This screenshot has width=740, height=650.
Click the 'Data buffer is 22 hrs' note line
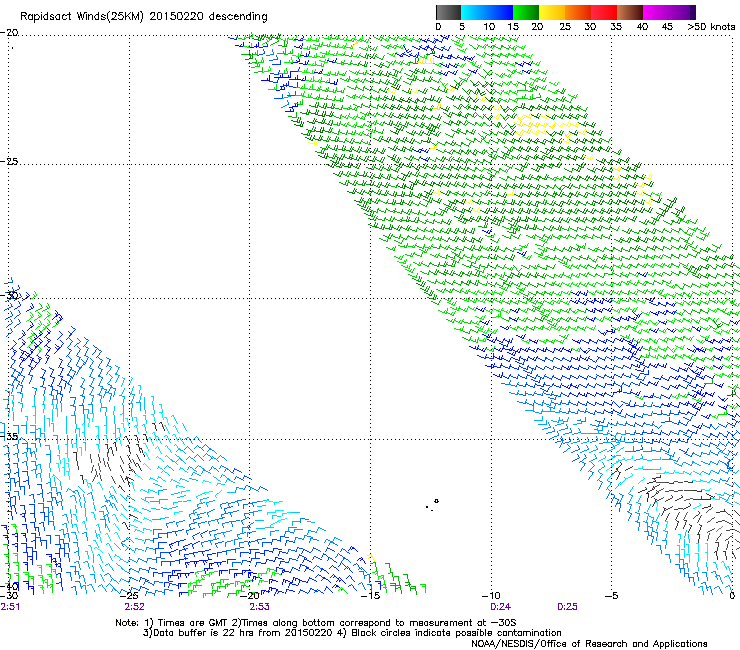[352, 633]
